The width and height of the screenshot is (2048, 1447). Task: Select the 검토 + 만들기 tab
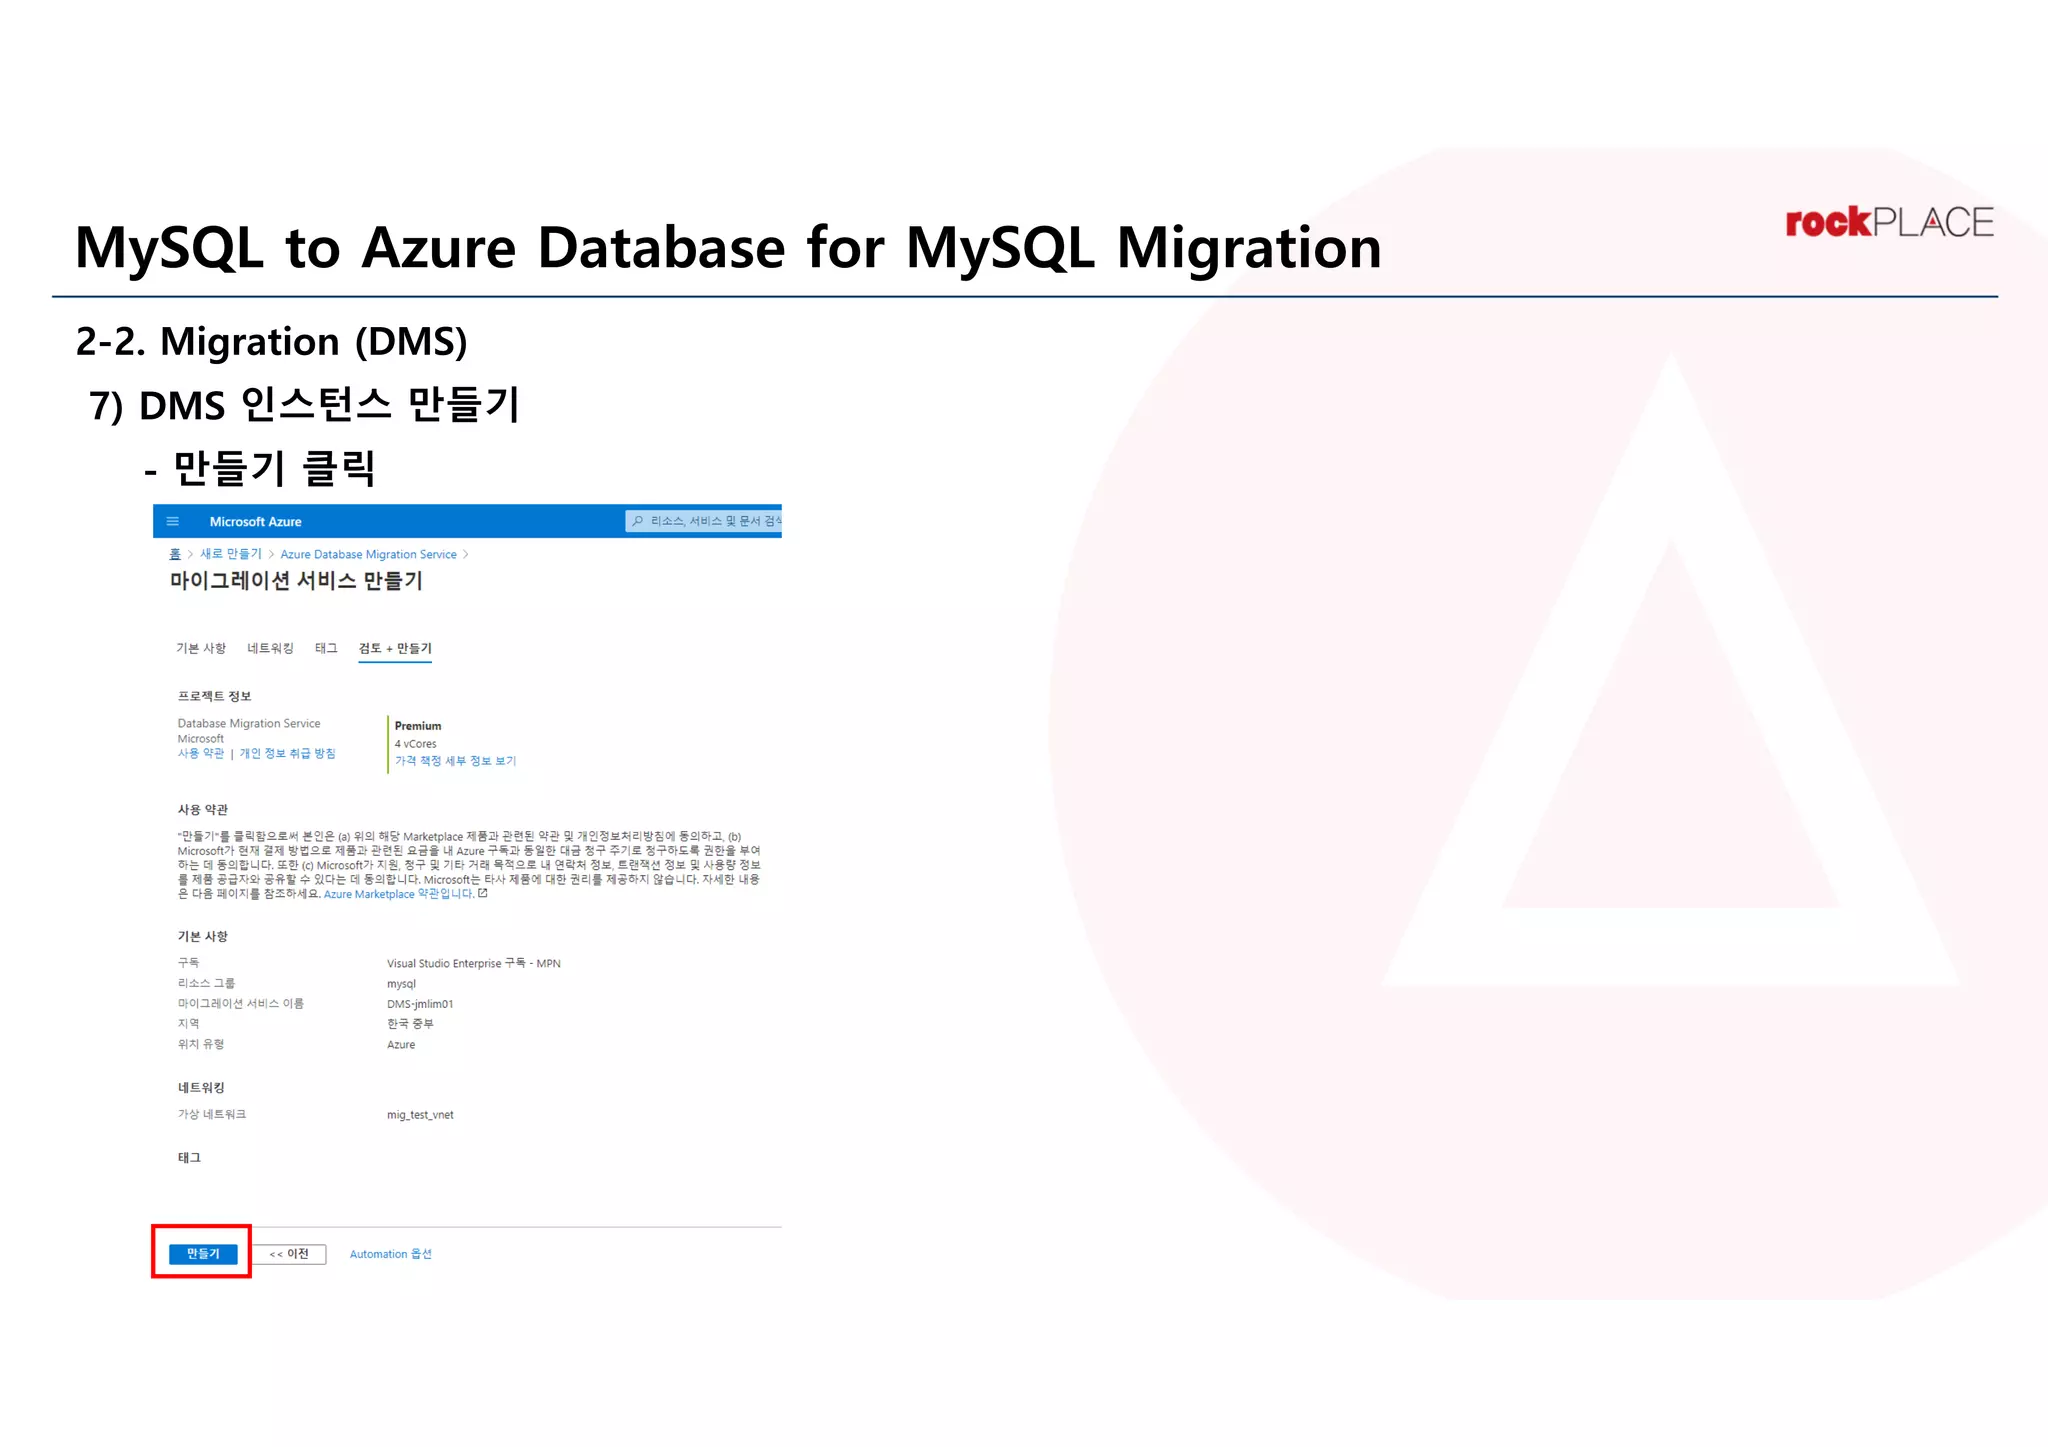click(x=395, y=648)
